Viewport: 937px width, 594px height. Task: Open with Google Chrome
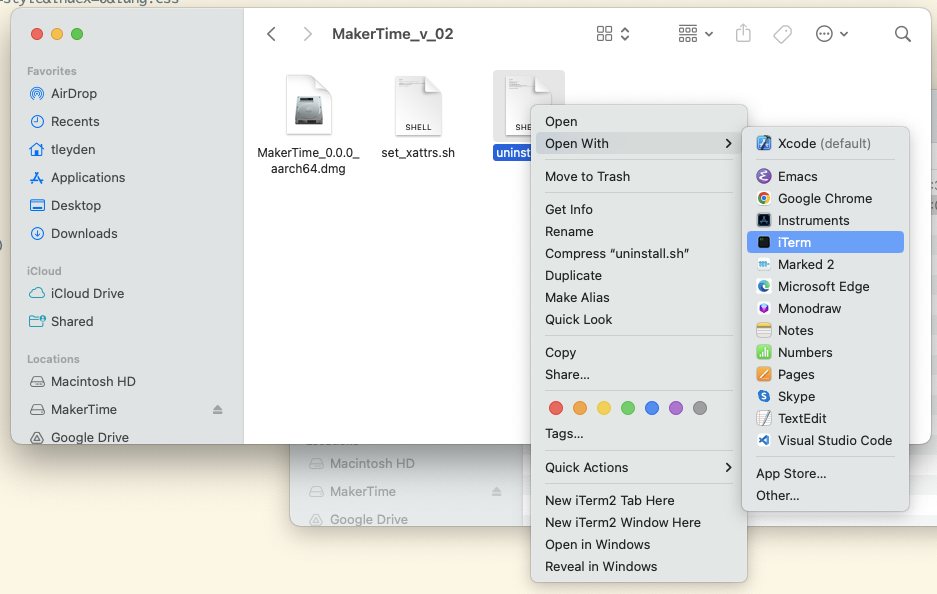click(825, 198)
